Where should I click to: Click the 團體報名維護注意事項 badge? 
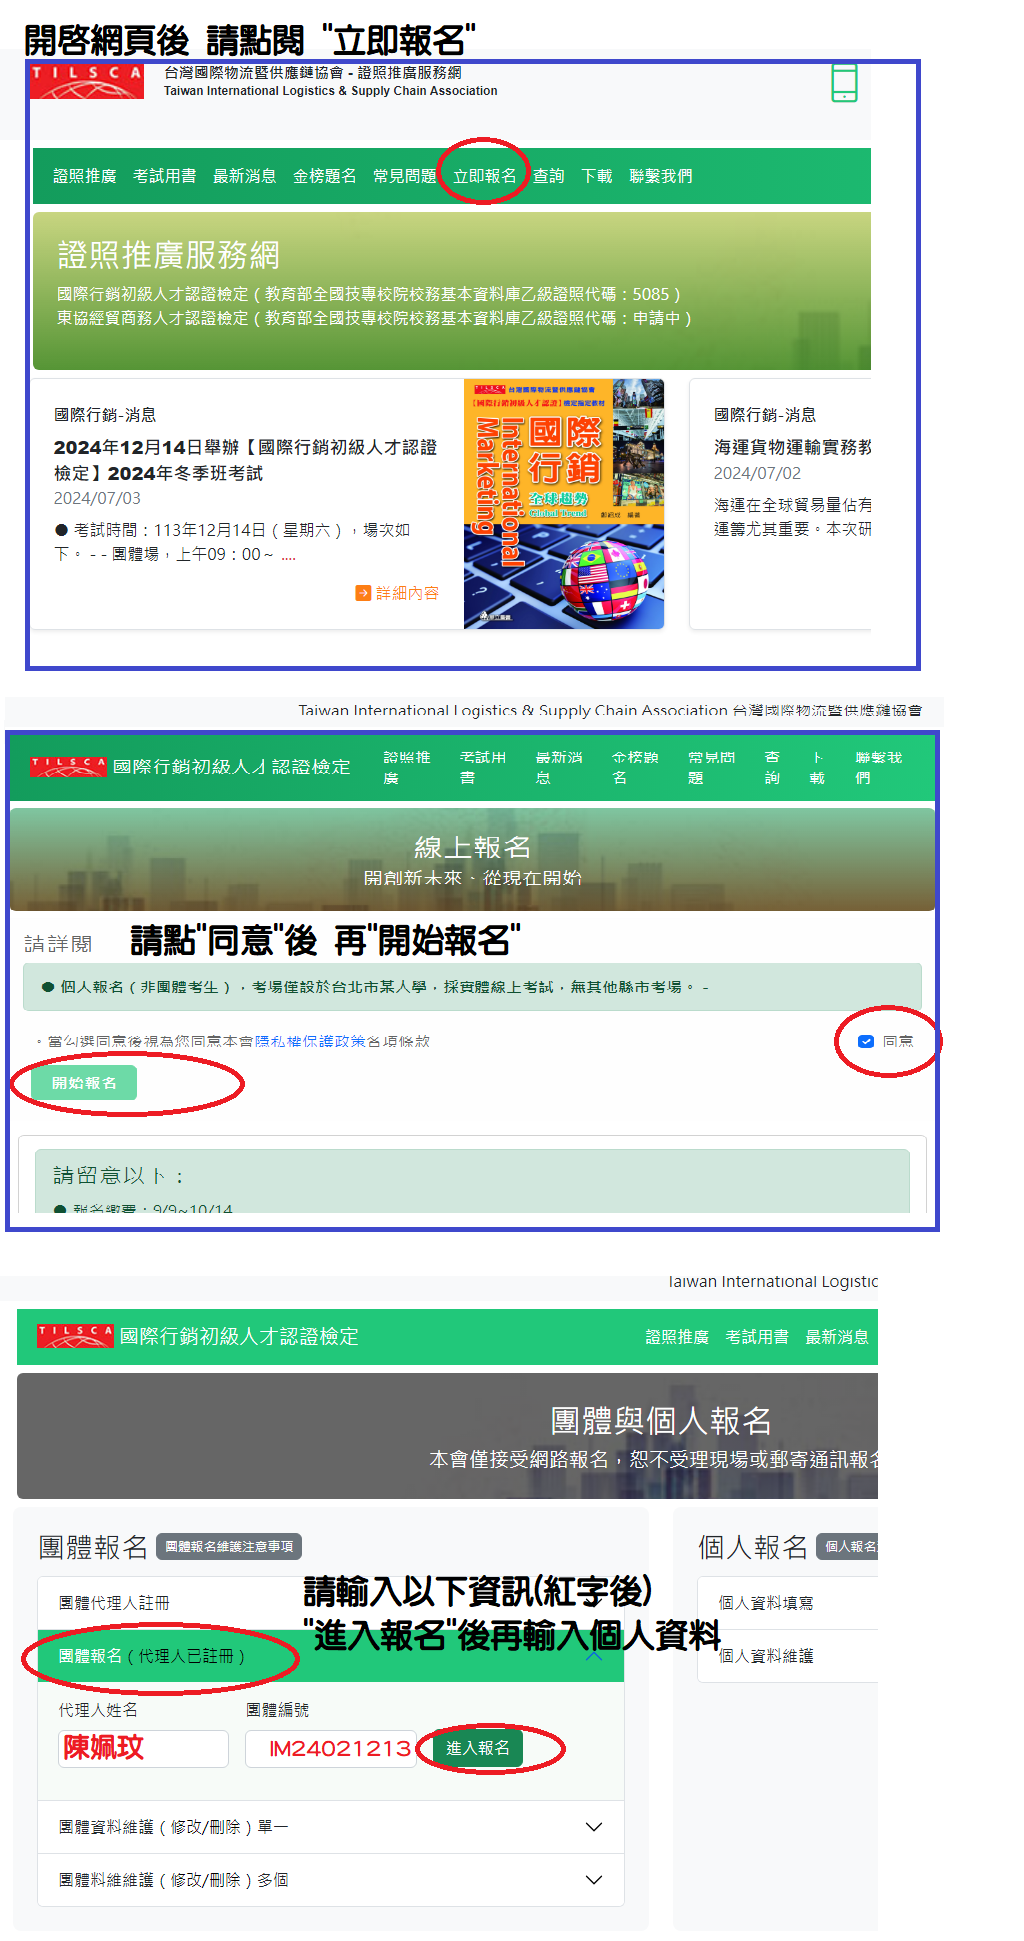point(229,1546)
